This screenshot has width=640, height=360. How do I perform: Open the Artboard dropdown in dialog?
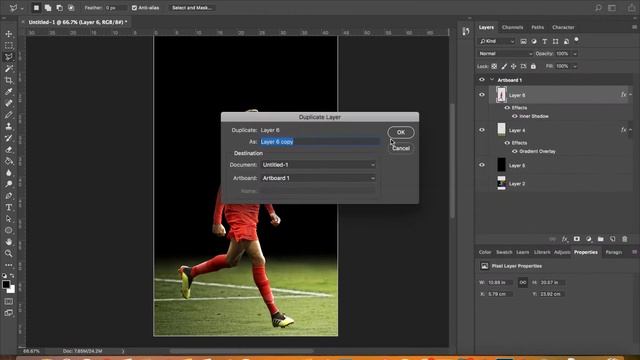(x=318, y=178)
